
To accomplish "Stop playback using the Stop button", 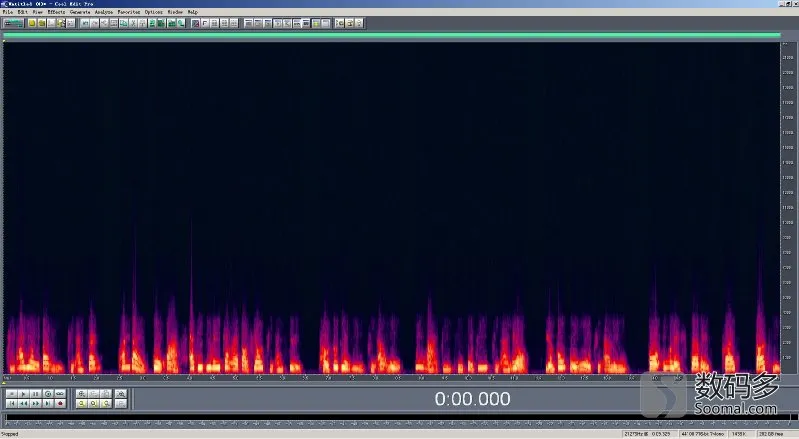I will tap(12, 394).
